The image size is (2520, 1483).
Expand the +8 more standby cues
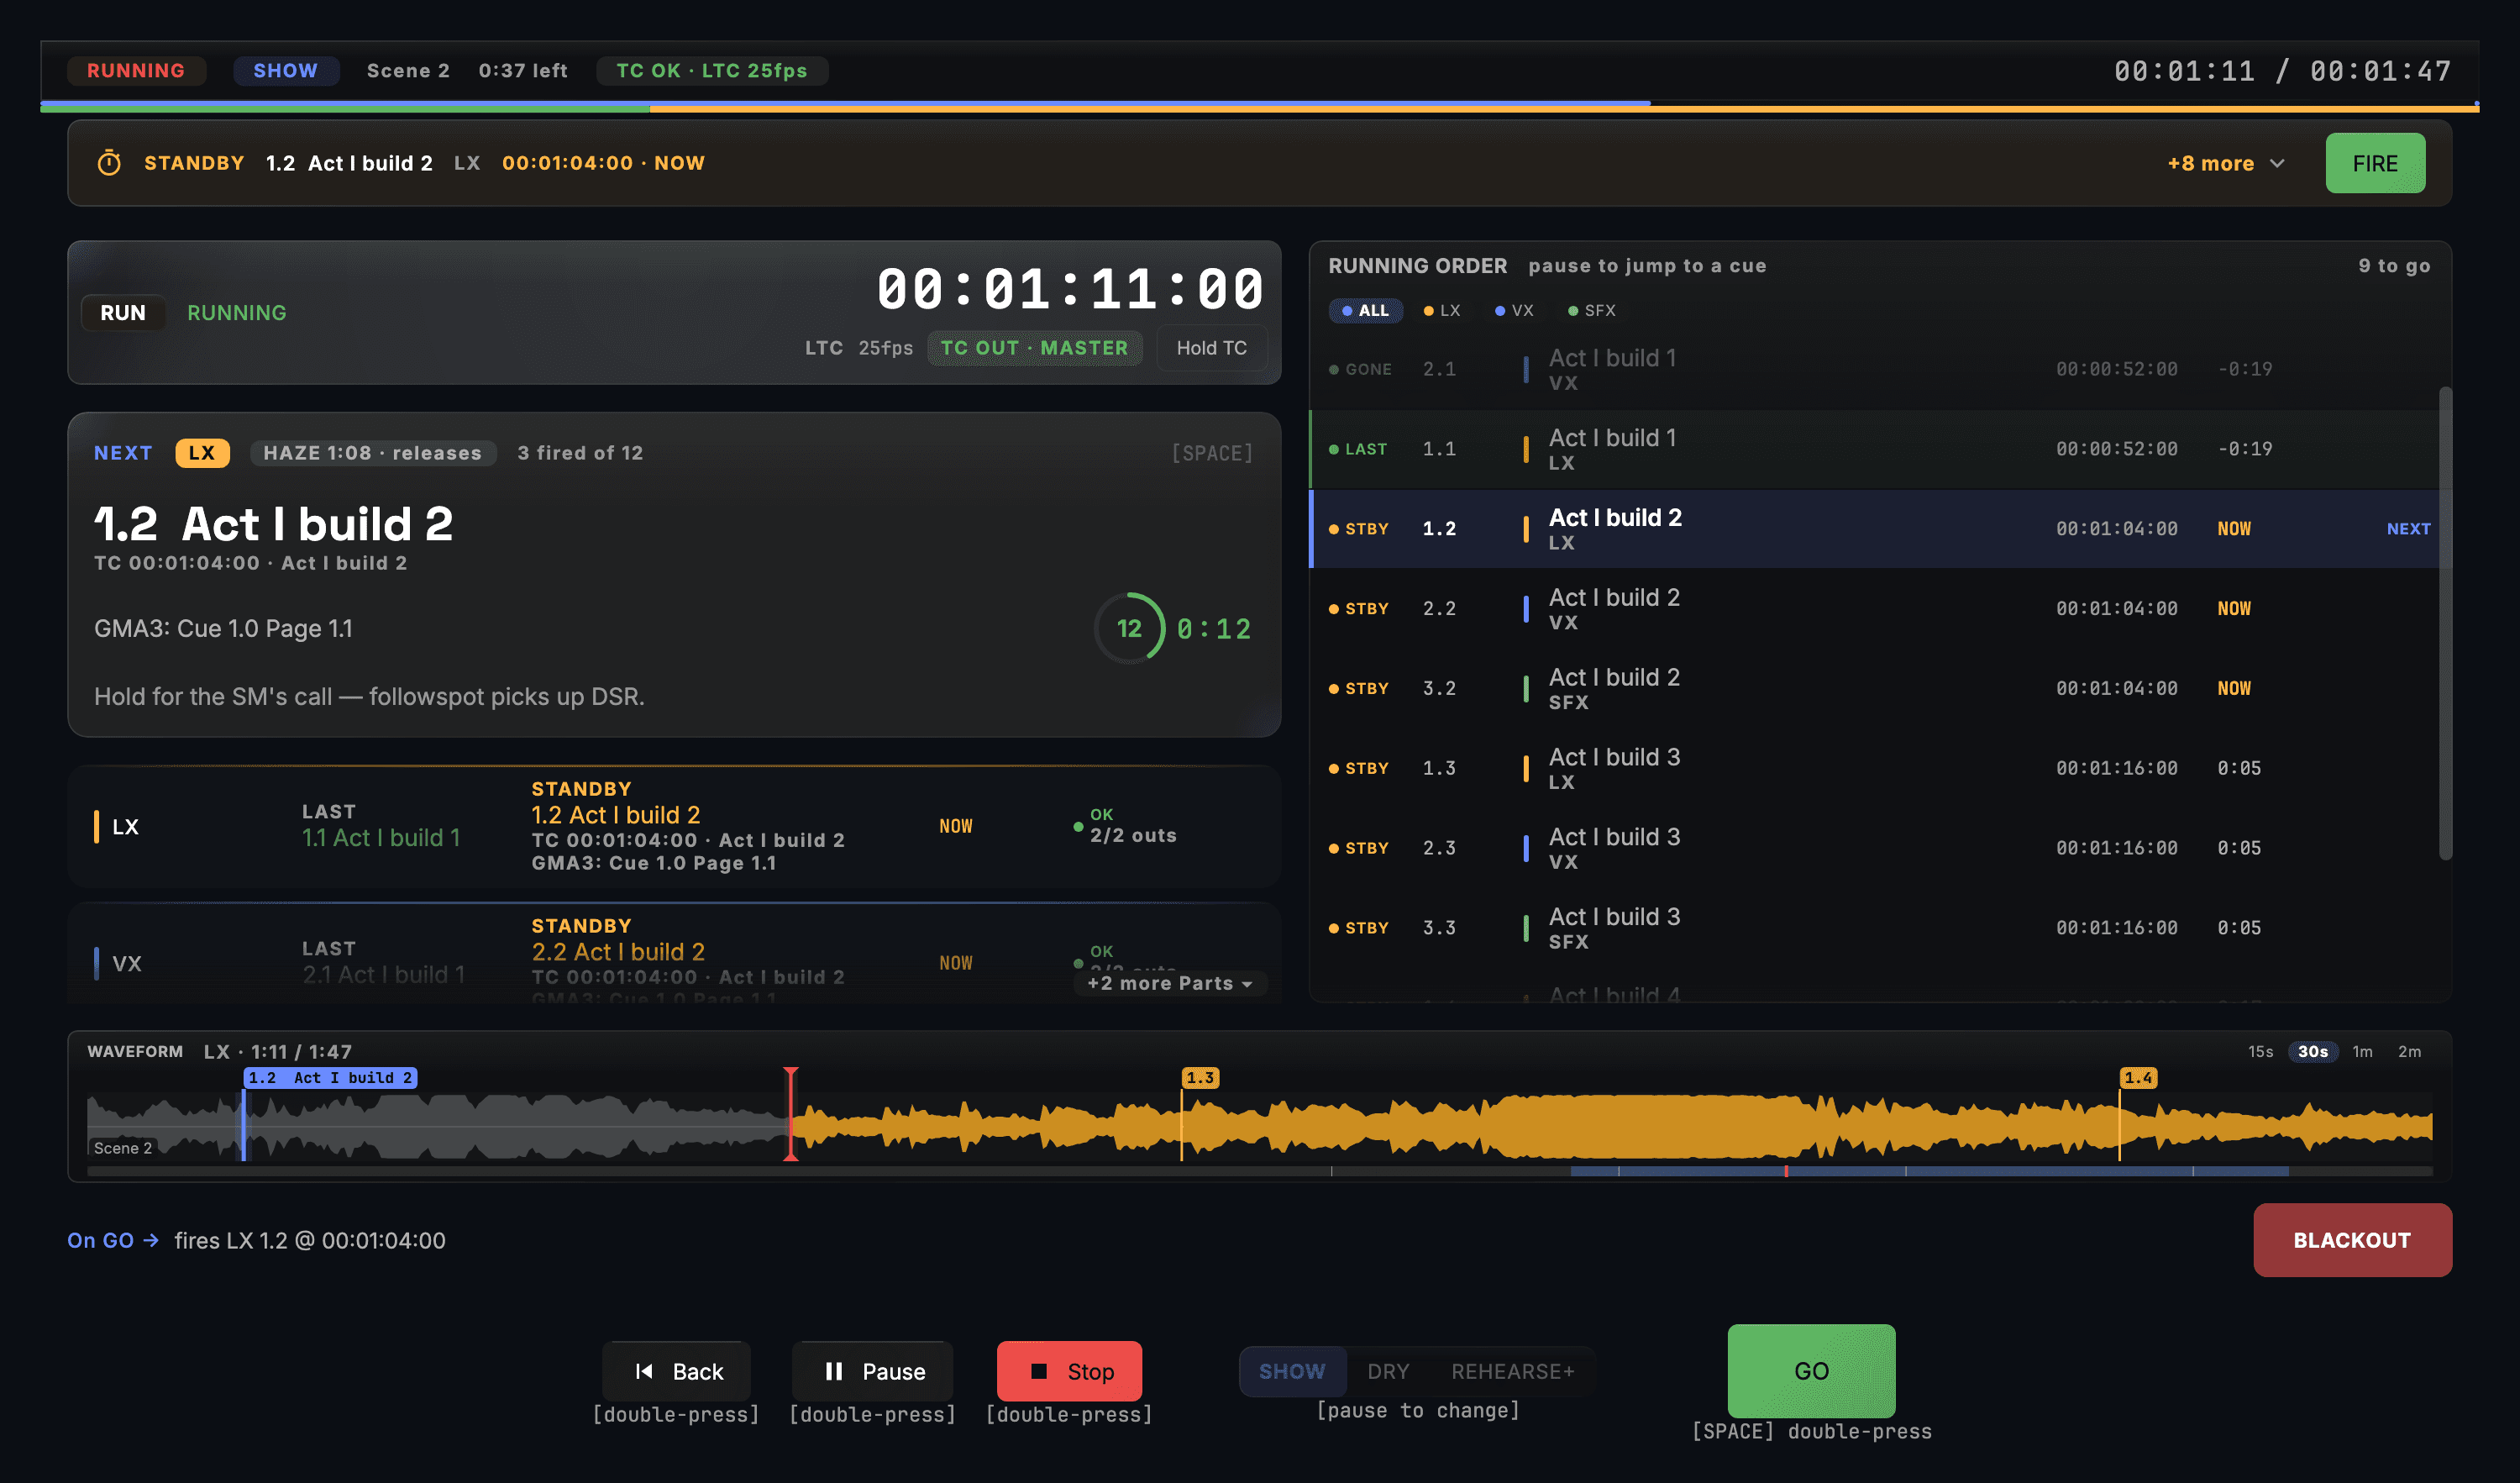pos(2226,163)
